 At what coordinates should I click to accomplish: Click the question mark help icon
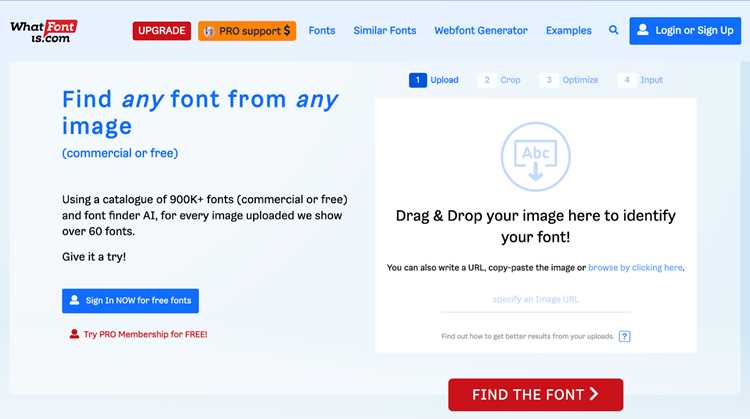[624, 336]
